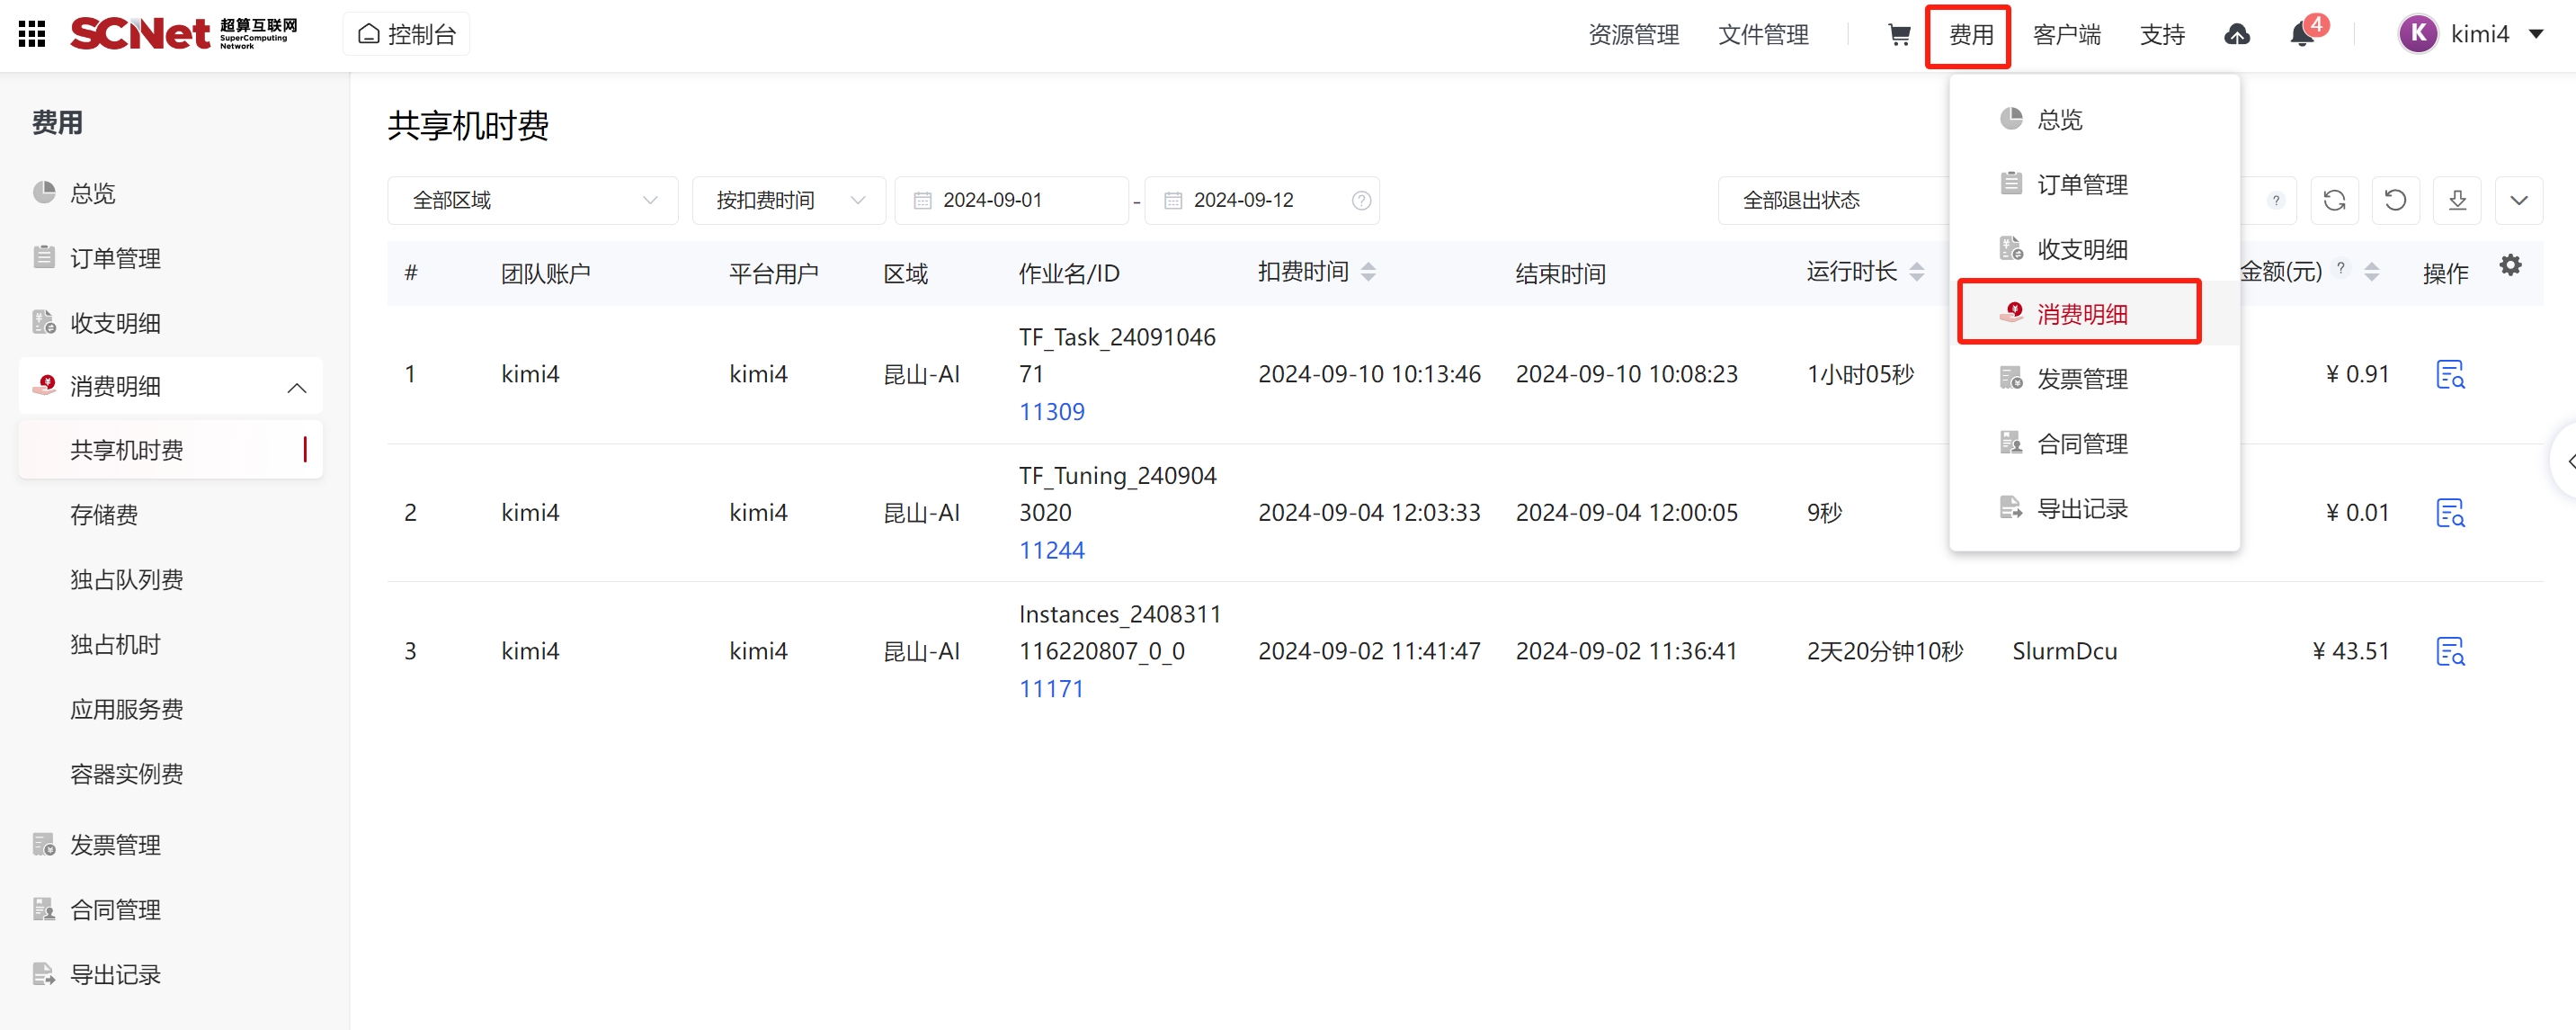Click the cloud upload icon
The width and height of the screenshot is (2576, 1030).
[x=2236, y=35]
